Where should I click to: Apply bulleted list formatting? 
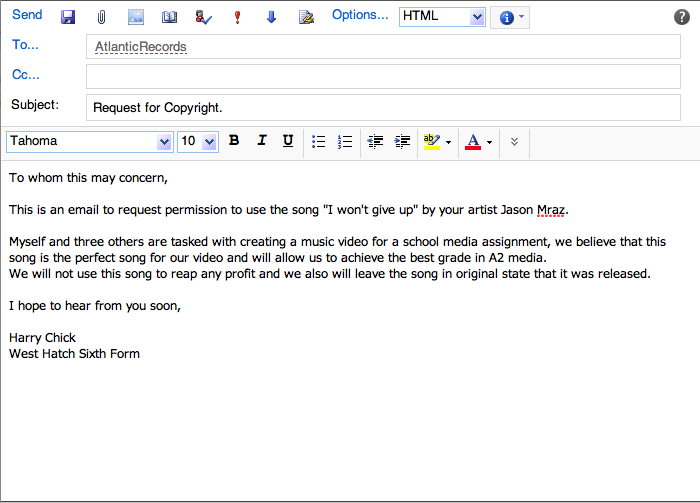[x=318, y=141]
